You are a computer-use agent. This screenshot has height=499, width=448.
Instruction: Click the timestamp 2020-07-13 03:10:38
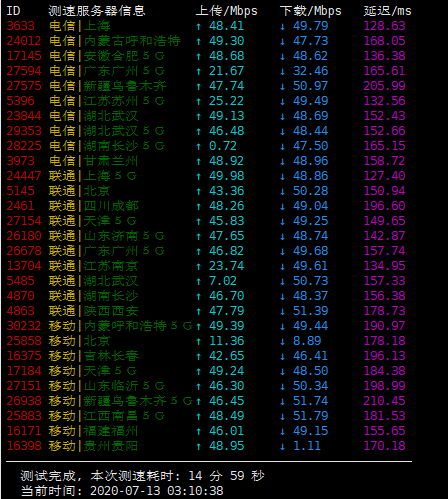click(157, 491)
